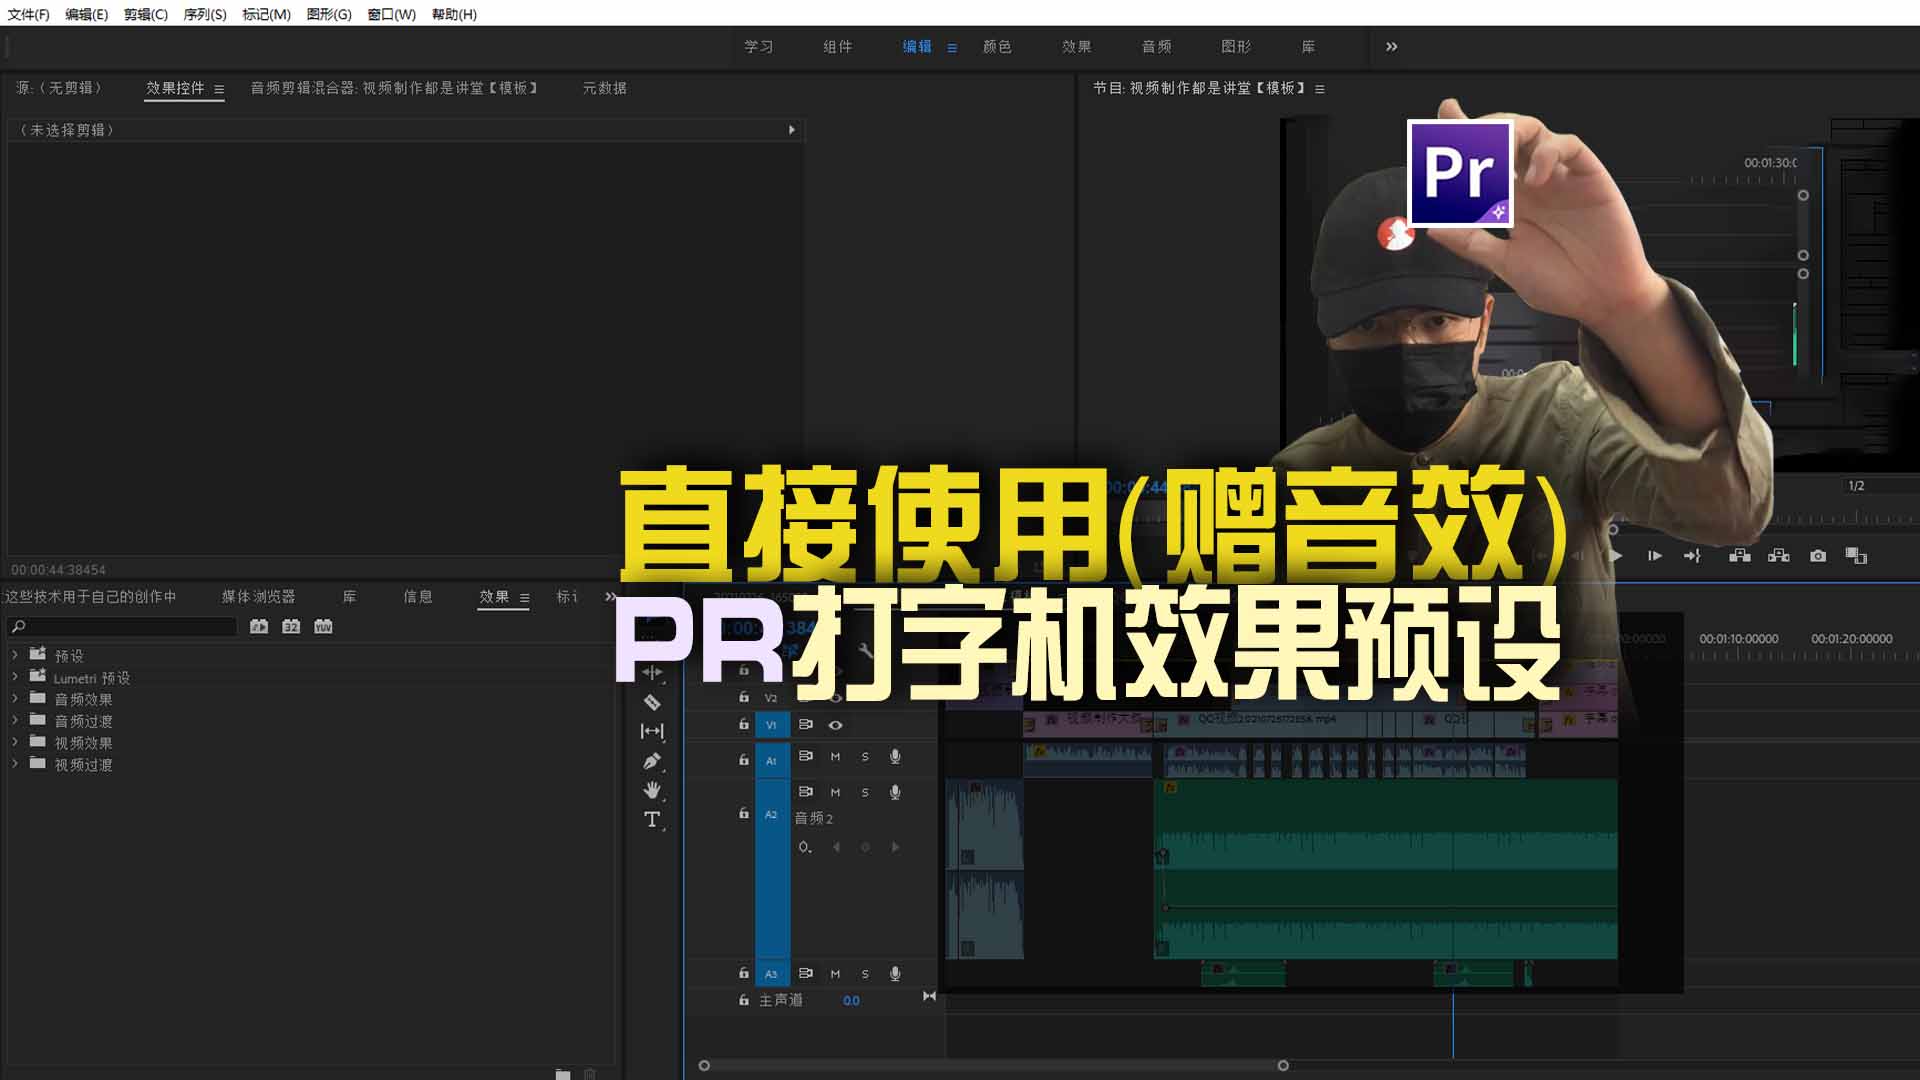Switch to the 音频 workspace

1156,47
